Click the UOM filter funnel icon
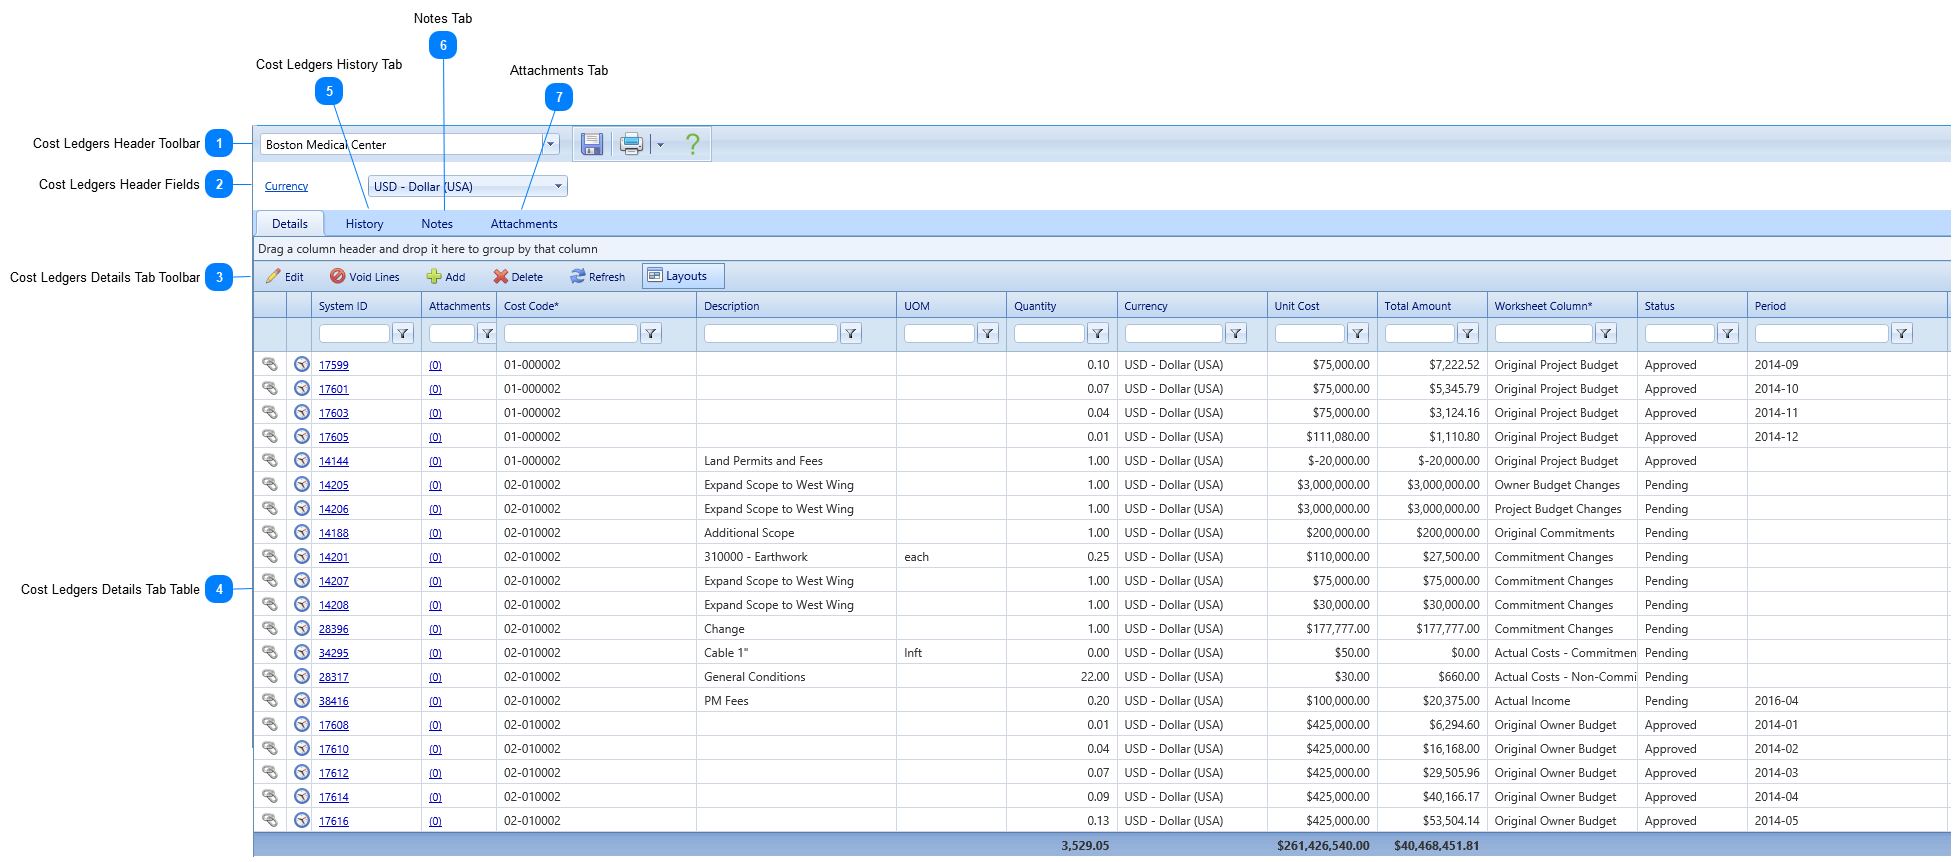The width and height of the screenshot is (1956, 862). [987, 334]
